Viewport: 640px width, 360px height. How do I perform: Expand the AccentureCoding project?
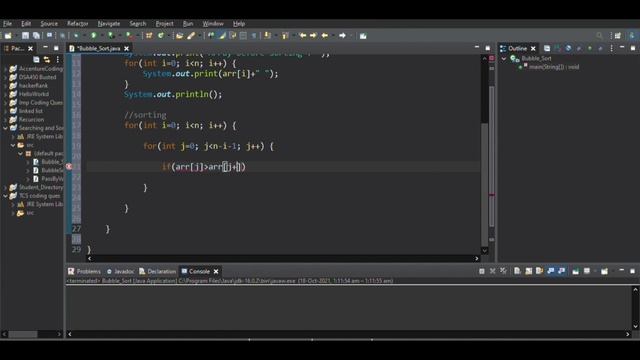[x=5, y=69]
